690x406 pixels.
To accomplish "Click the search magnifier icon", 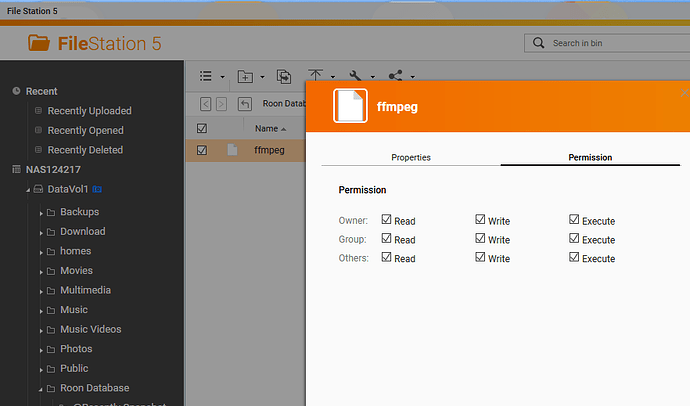I will click(538, 43).
